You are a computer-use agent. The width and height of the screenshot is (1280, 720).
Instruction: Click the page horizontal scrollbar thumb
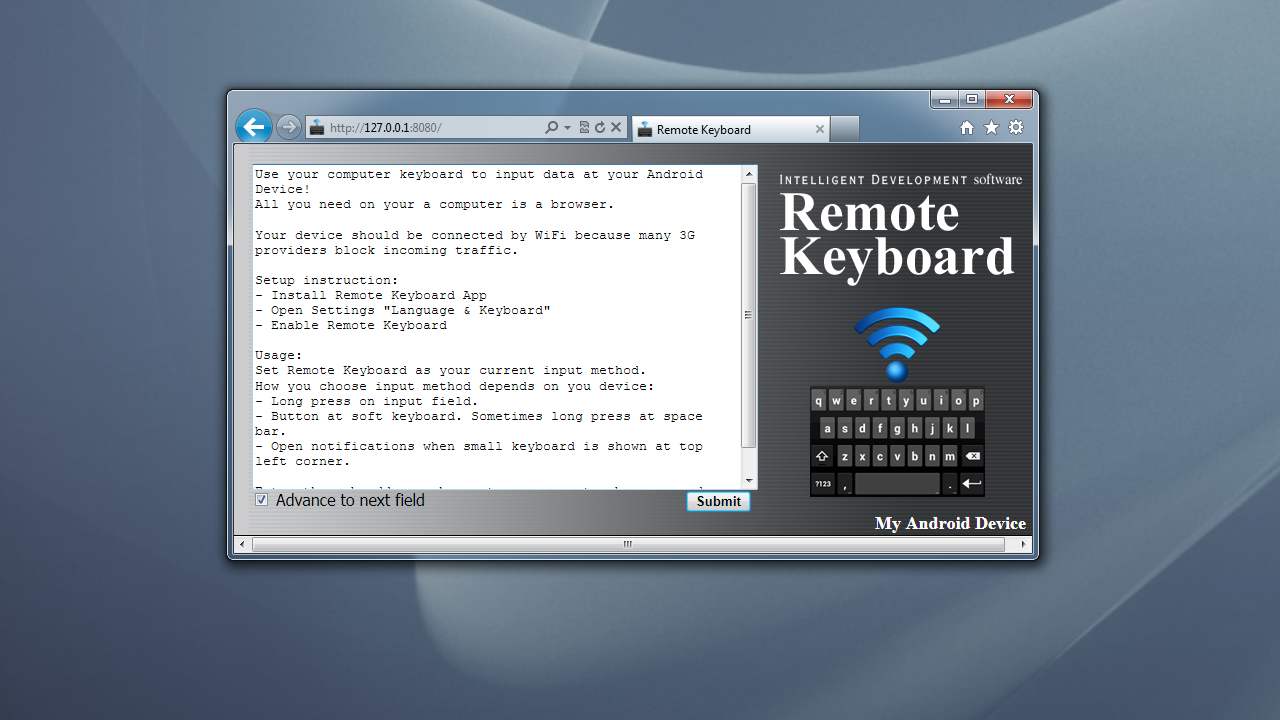pyautogui.click(x=628, y=545)
